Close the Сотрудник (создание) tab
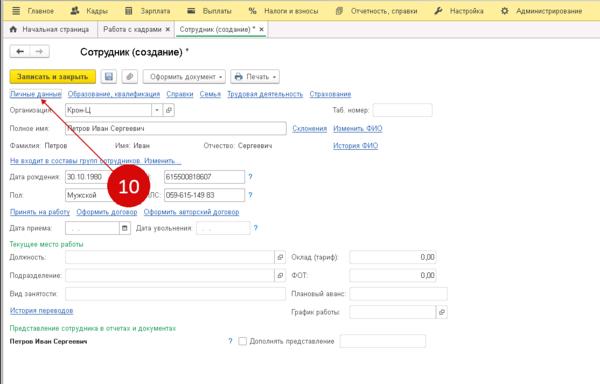 point(261,29)
